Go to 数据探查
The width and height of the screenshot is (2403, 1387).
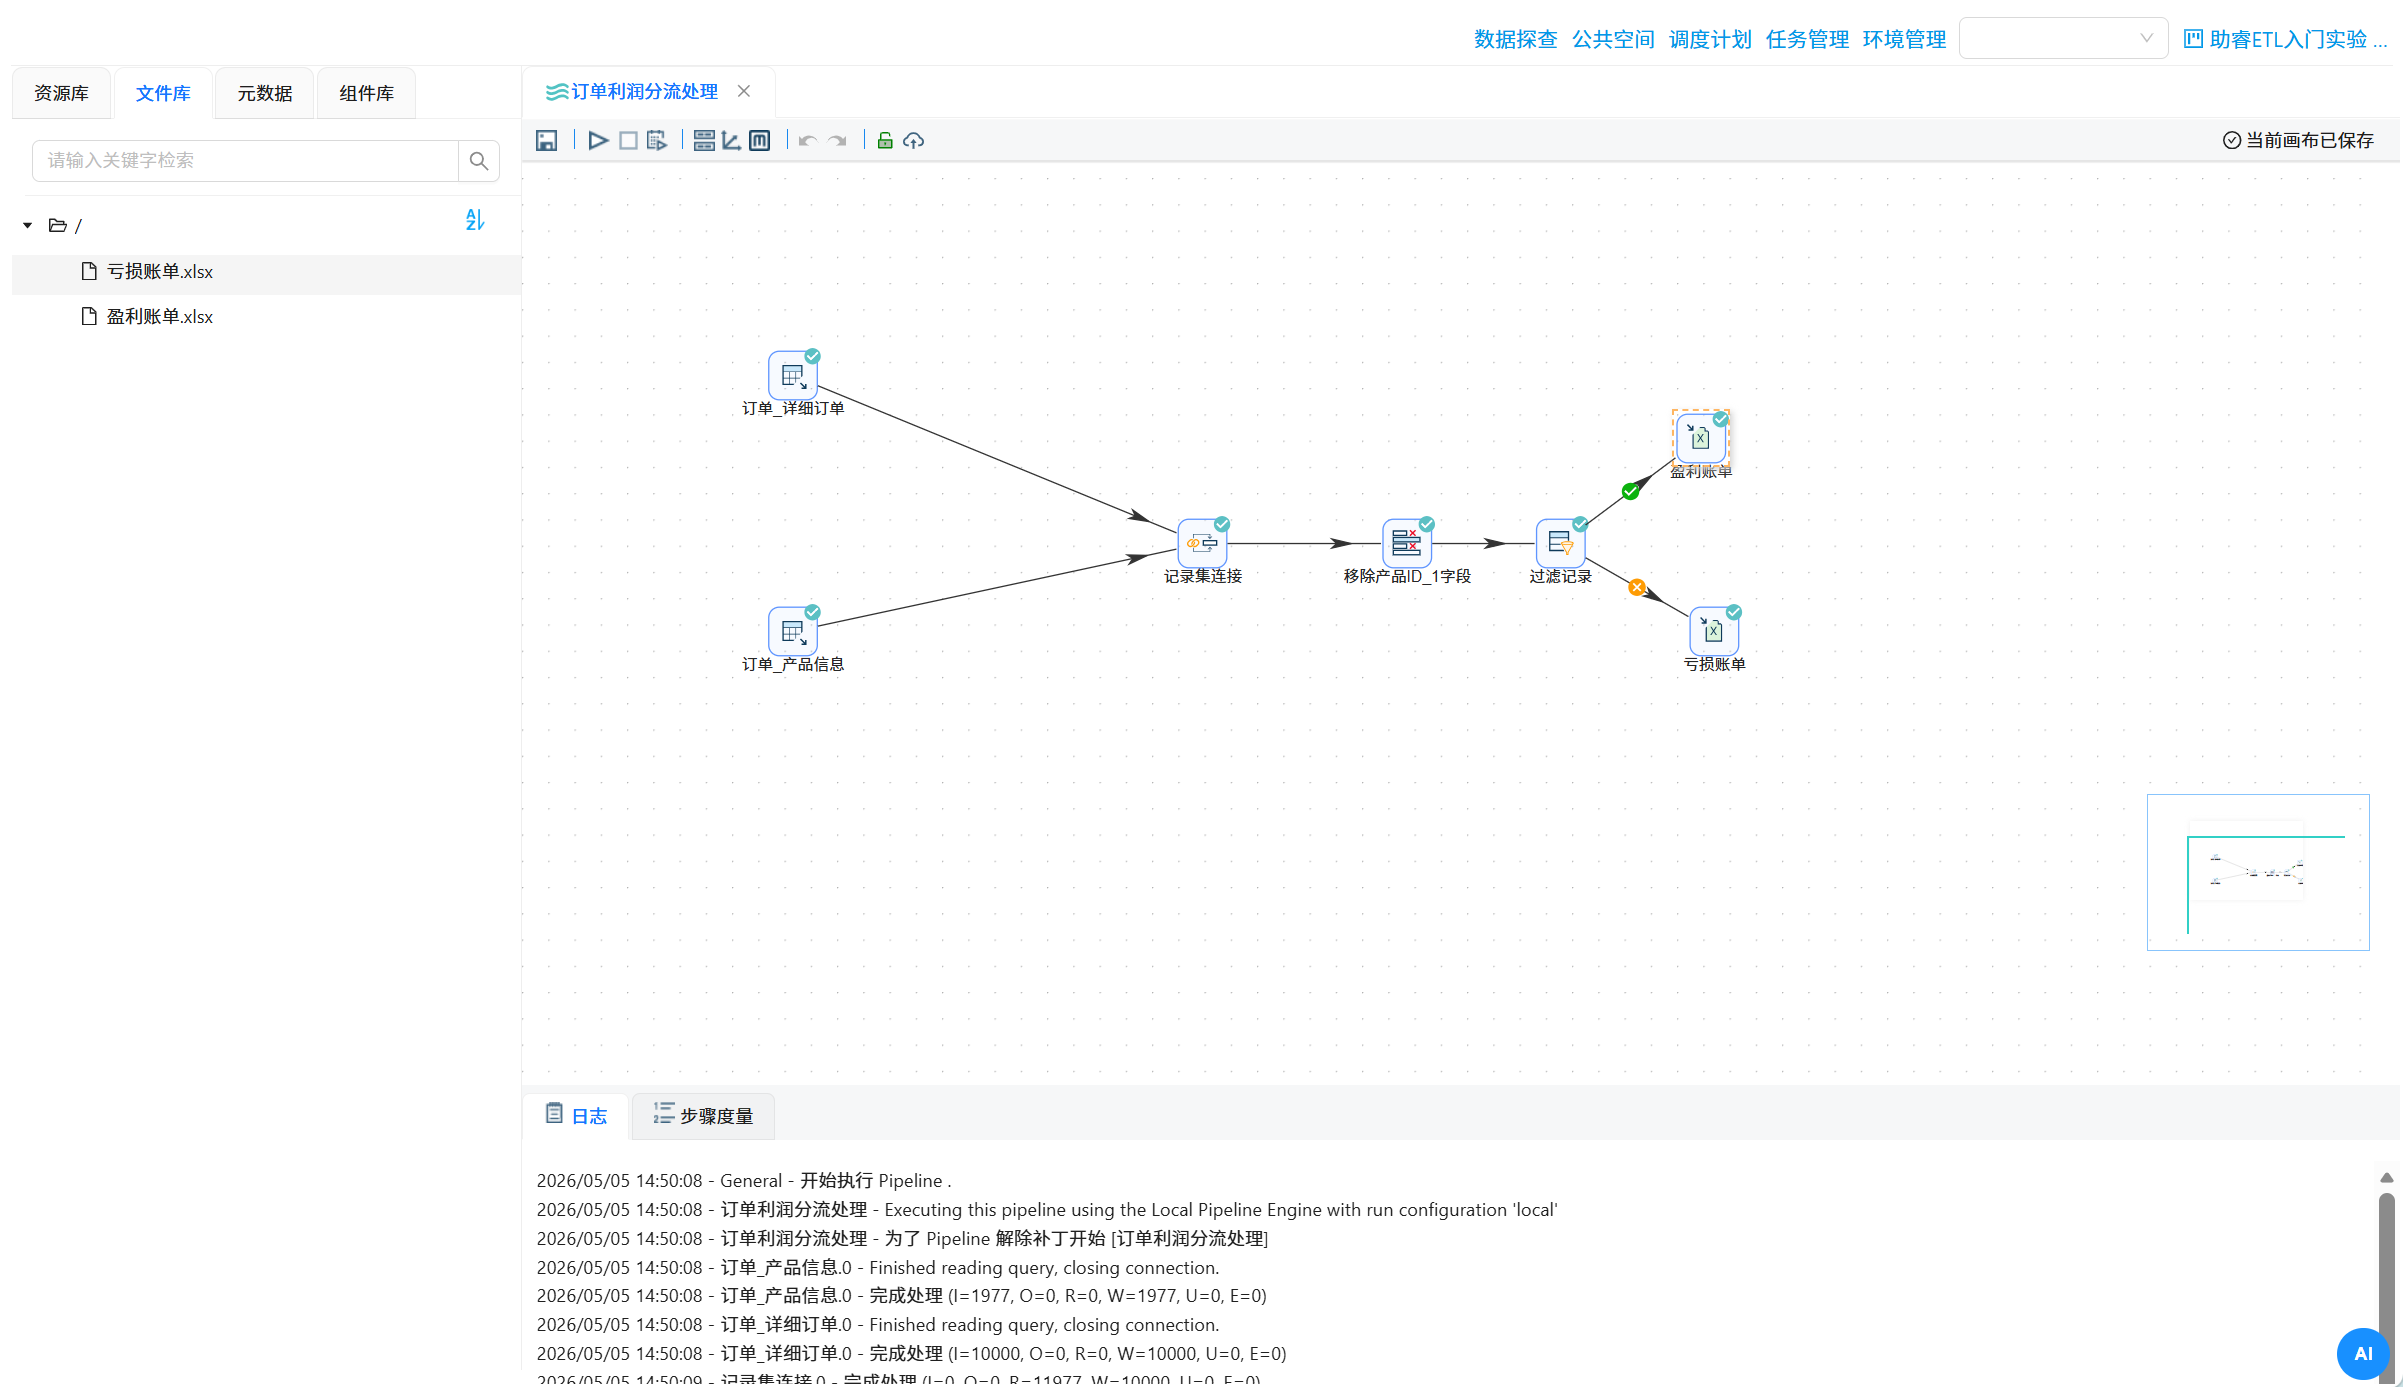pos(1515,39)
